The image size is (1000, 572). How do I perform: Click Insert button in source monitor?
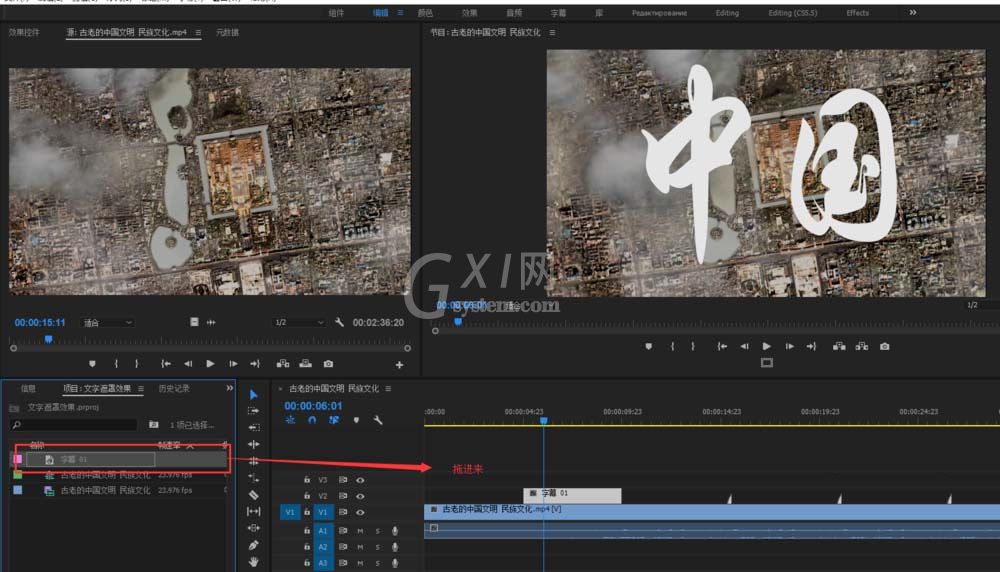(x=283, y=363)
